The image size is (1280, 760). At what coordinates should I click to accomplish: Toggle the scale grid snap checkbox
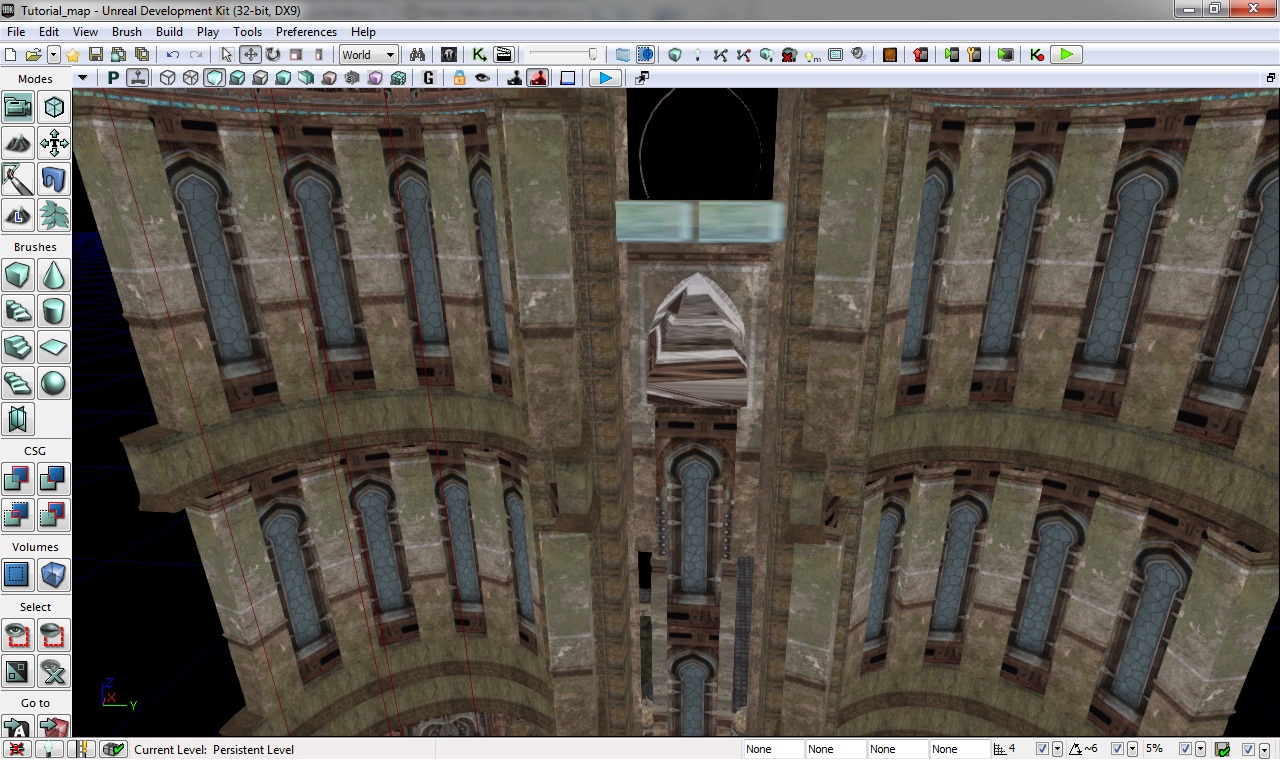coord(1186,749)
